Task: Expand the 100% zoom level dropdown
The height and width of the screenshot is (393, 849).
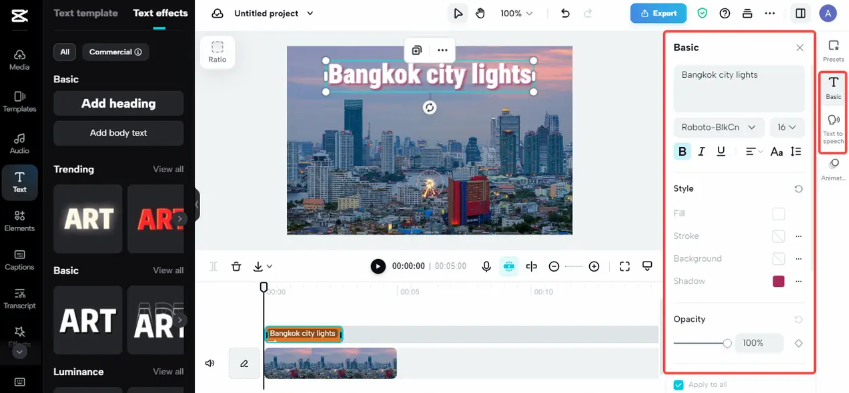Action: point(517,14)
